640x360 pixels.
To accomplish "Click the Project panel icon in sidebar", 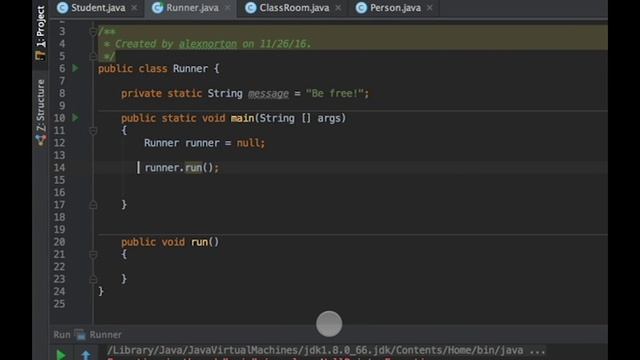I will (40, 56).
